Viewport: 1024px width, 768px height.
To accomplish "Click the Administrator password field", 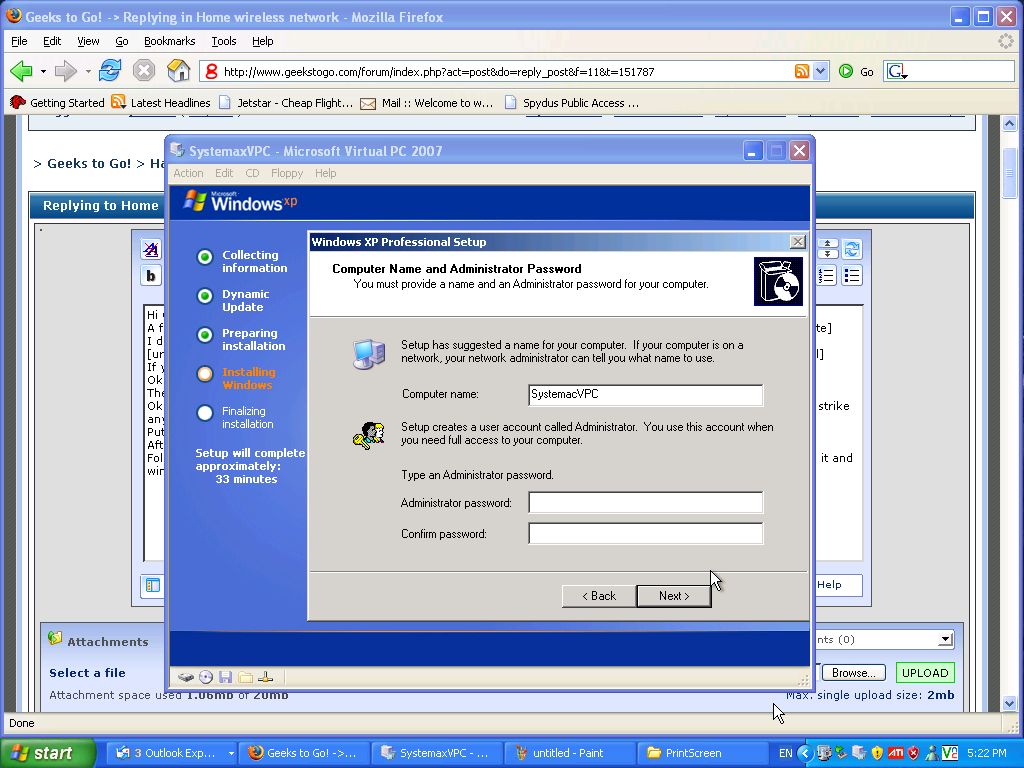I will 645,502.
